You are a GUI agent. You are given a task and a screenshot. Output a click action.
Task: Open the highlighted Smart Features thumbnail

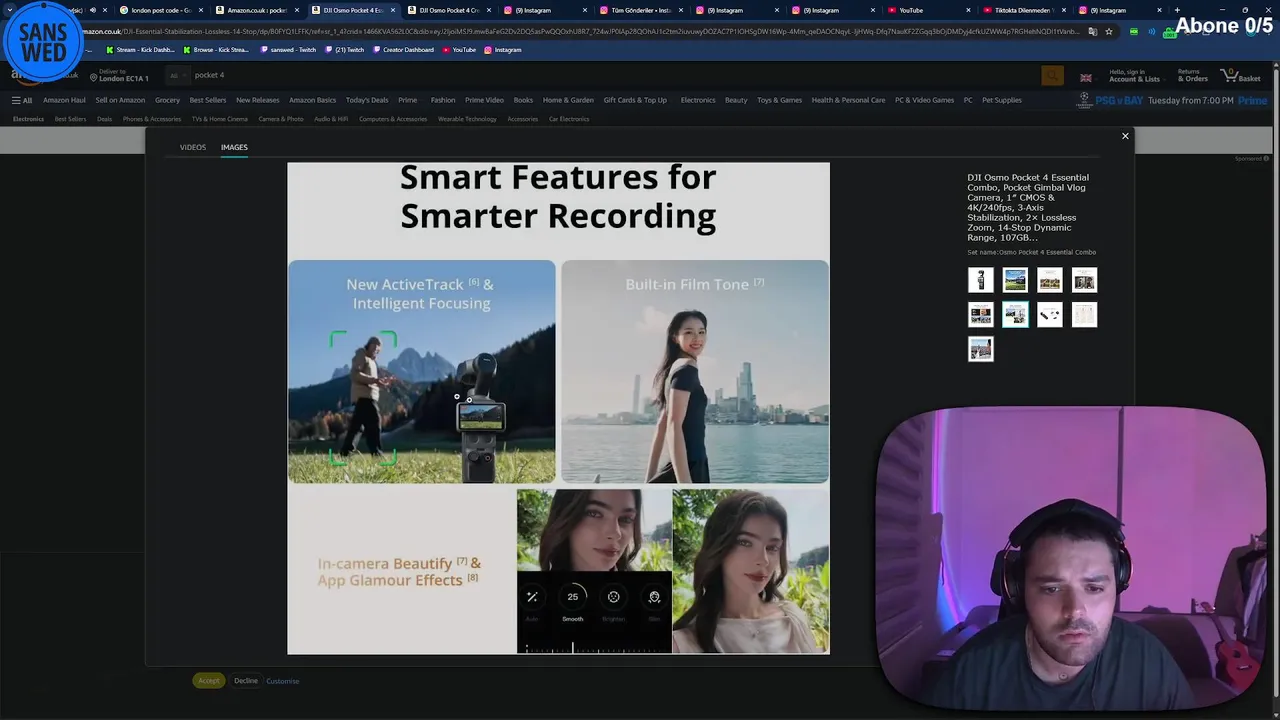coord(1015,315)
